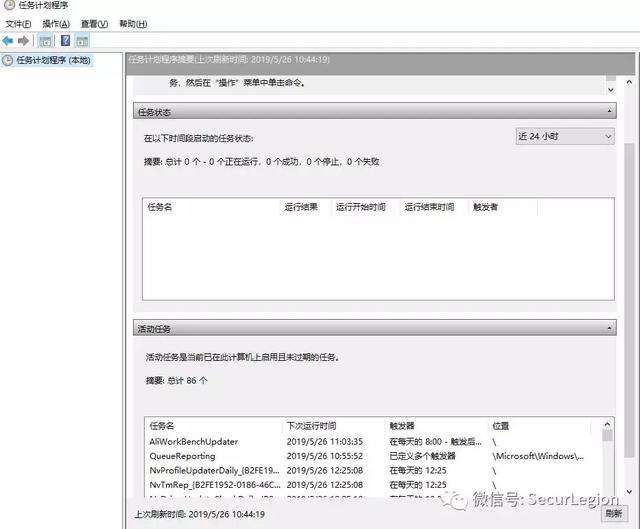Sort by 运行结束时间 column header
This screenshot has width=640, height=529.
click(429, 207)
